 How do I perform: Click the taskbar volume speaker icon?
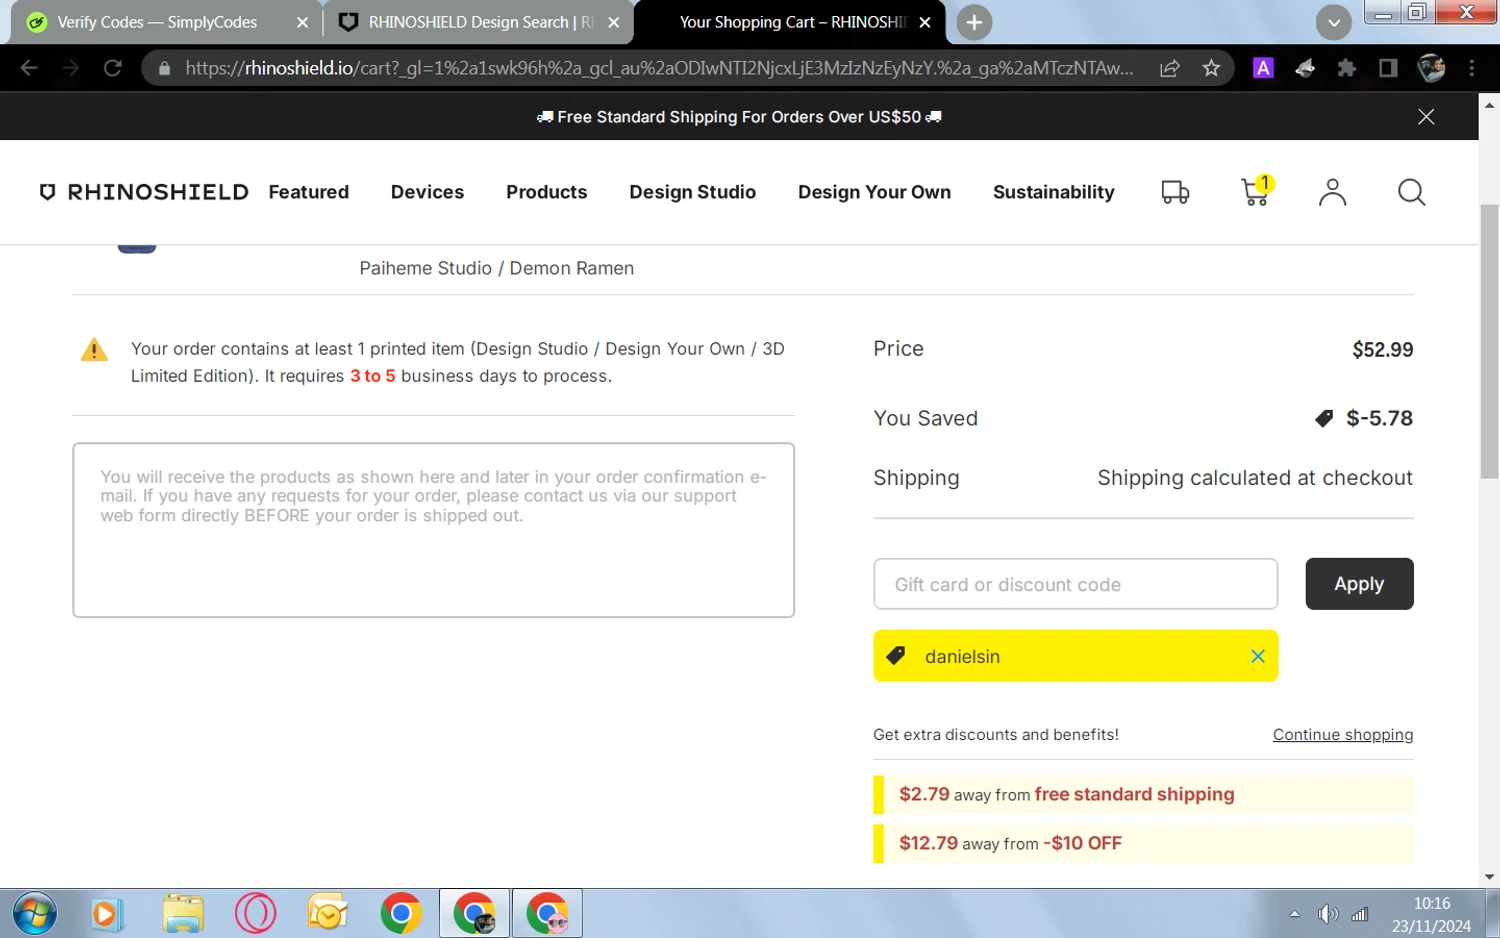click(1327, 914)
